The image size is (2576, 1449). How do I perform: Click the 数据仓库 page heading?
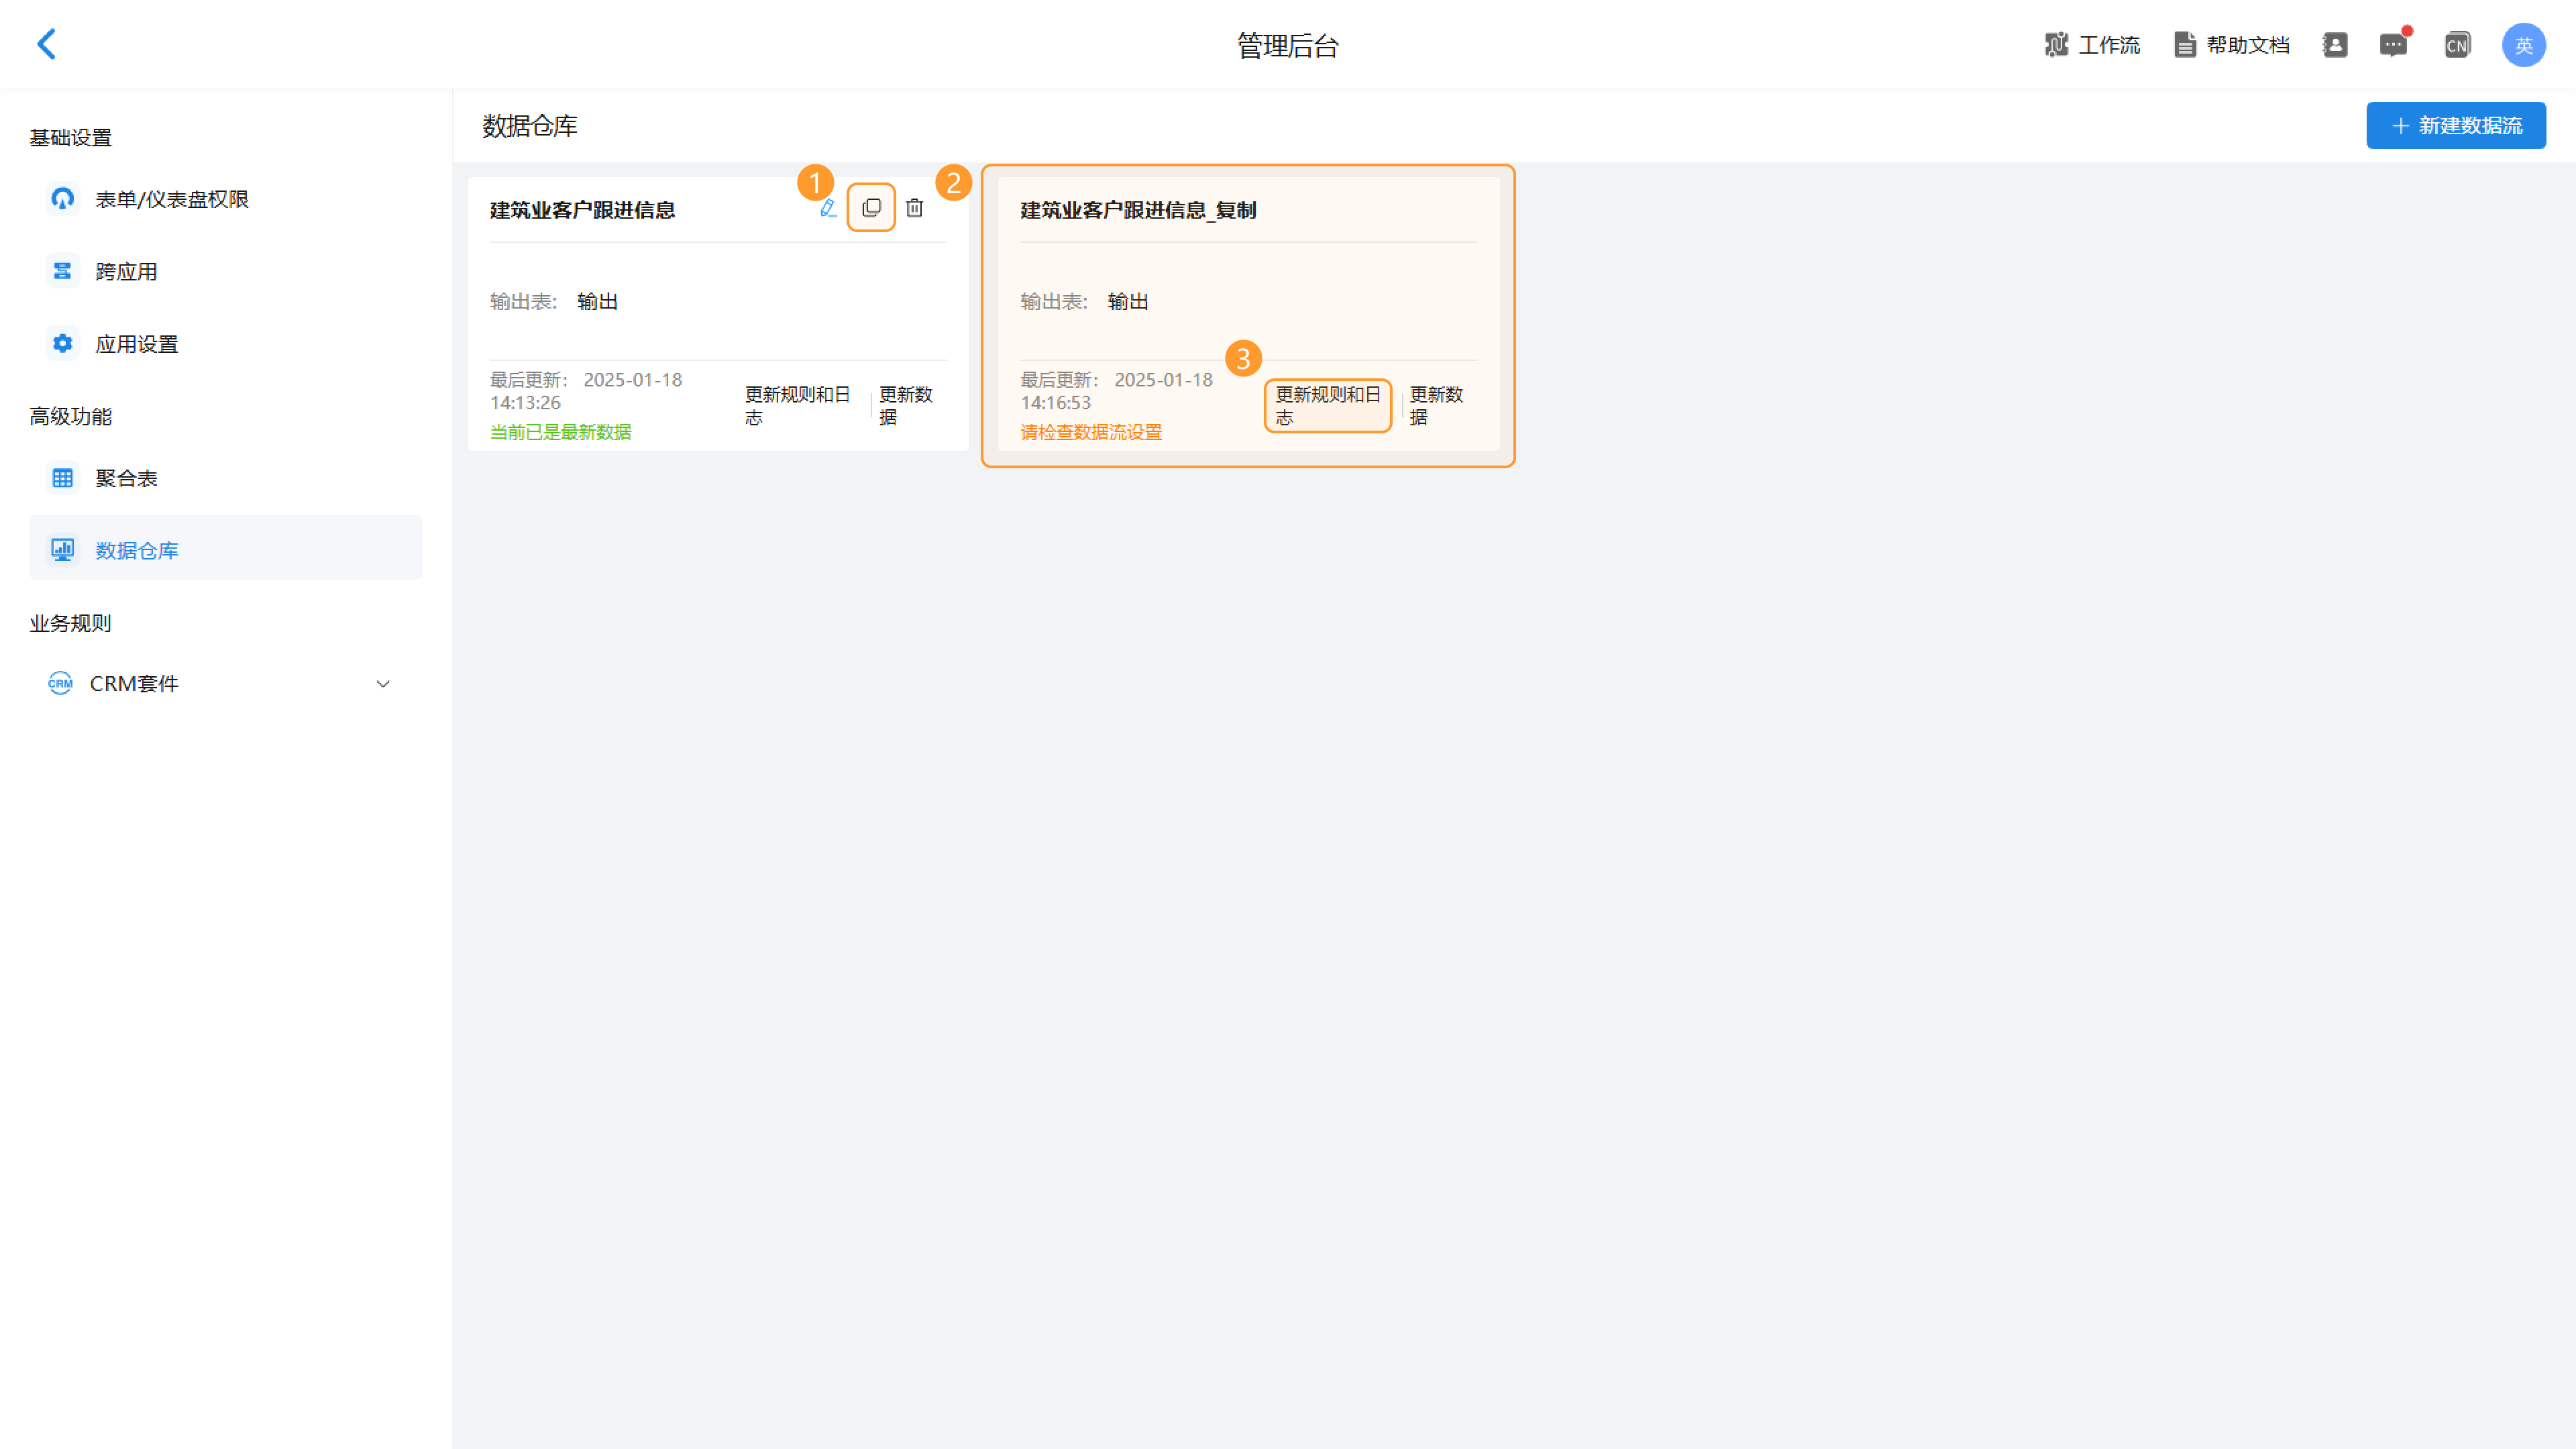click(530, 126)
